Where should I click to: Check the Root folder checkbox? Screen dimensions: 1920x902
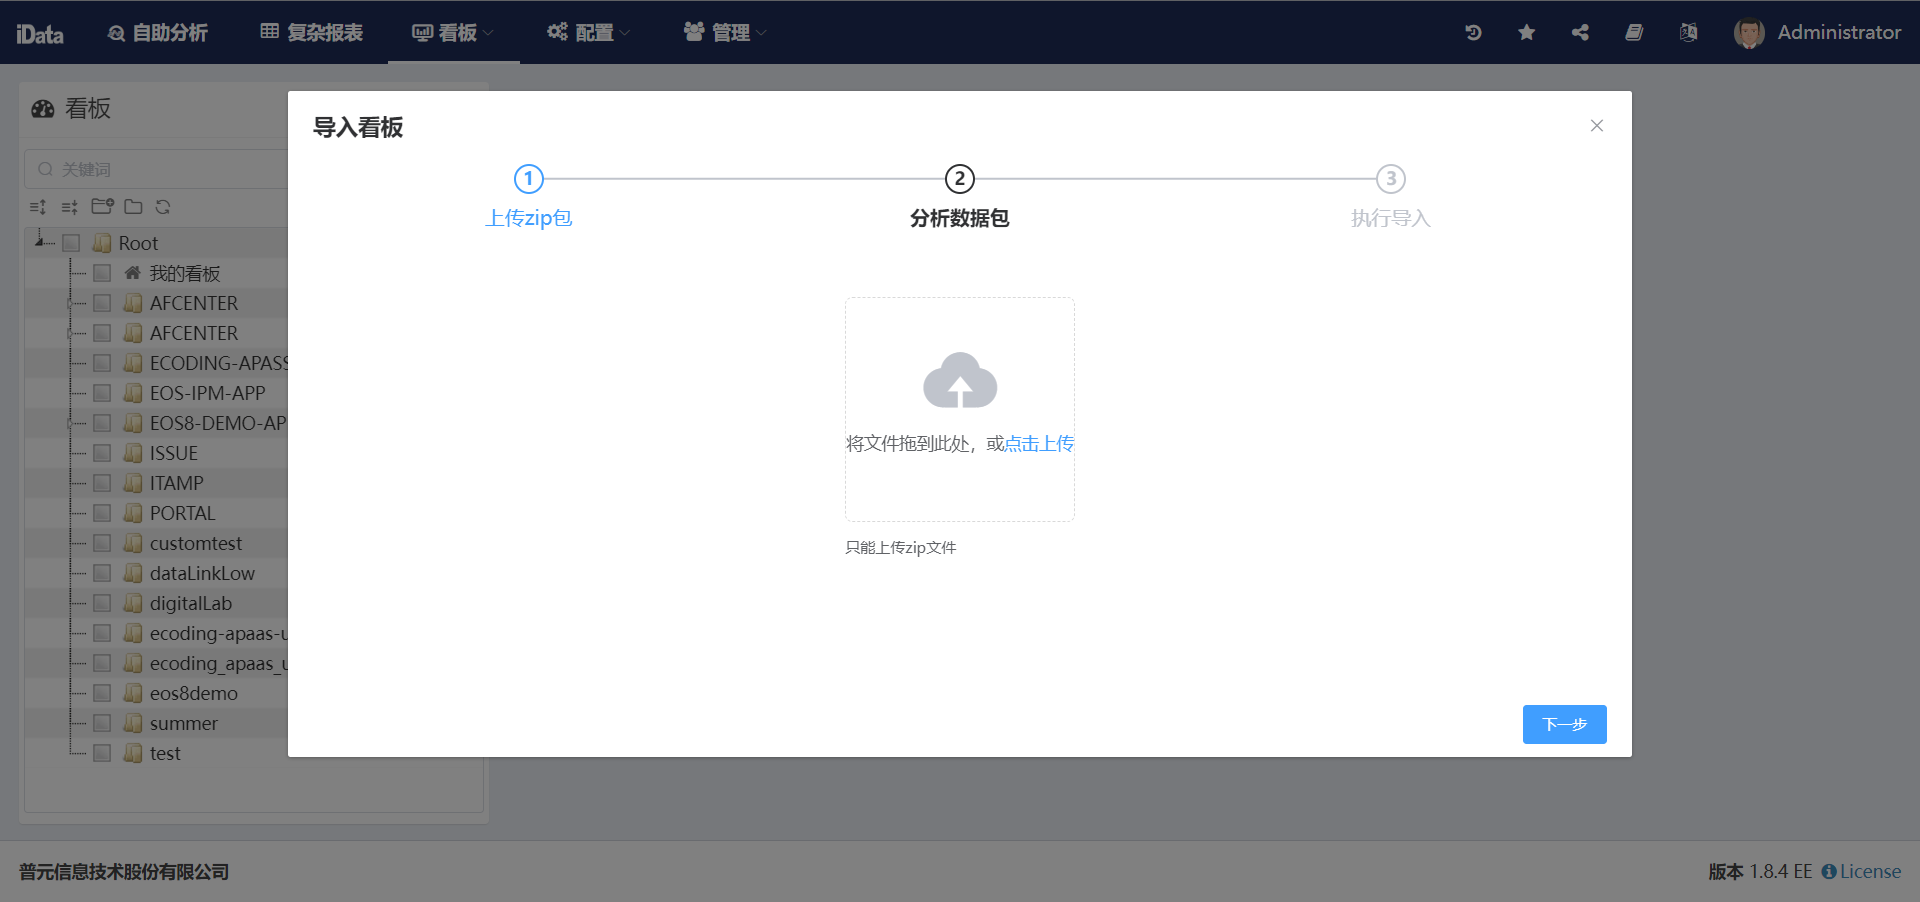pos(71,243)
